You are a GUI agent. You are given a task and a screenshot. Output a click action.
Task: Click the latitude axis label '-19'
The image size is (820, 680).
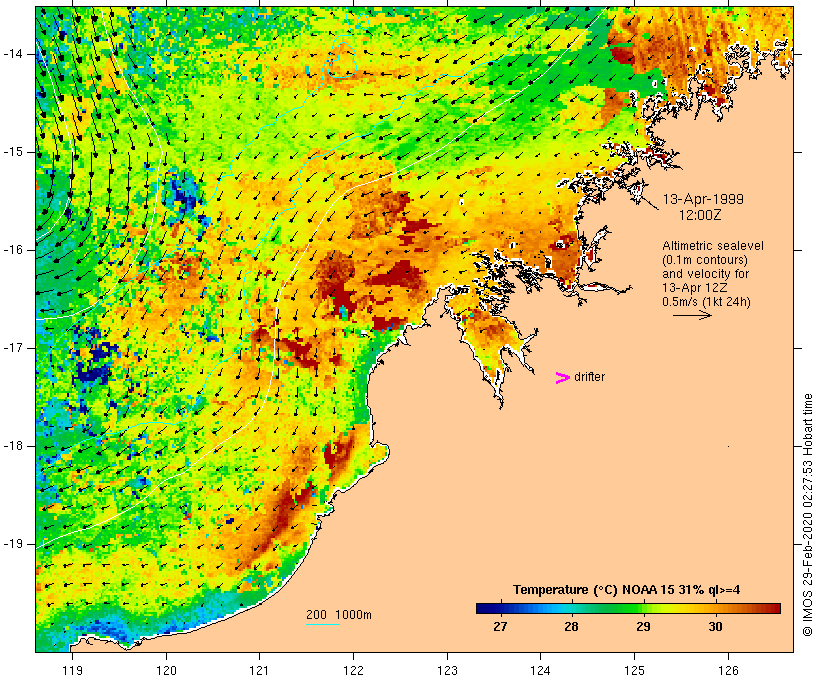point(13,544)
